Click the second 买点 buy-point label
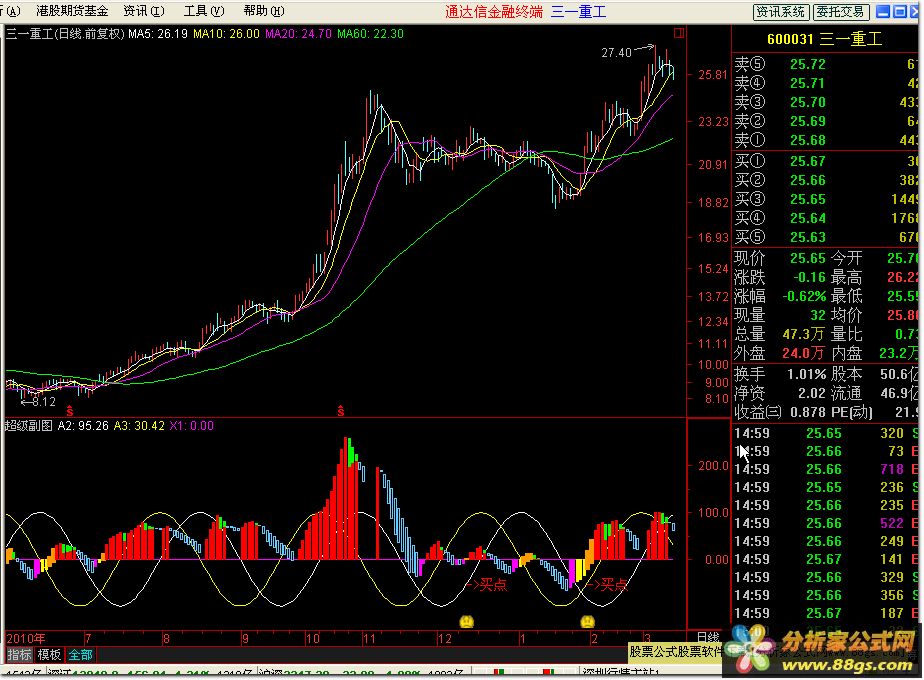924x680 pixels. point(615,585)
